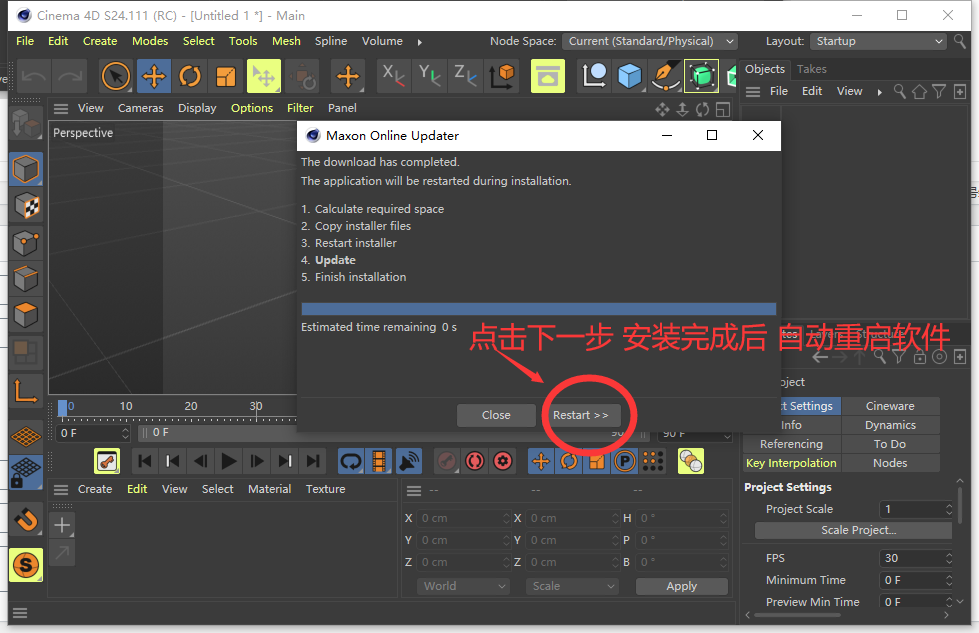The width and height of the screenshot is (979, 633).
Task: Click the Project Scale value field
Action: [915, 509]
